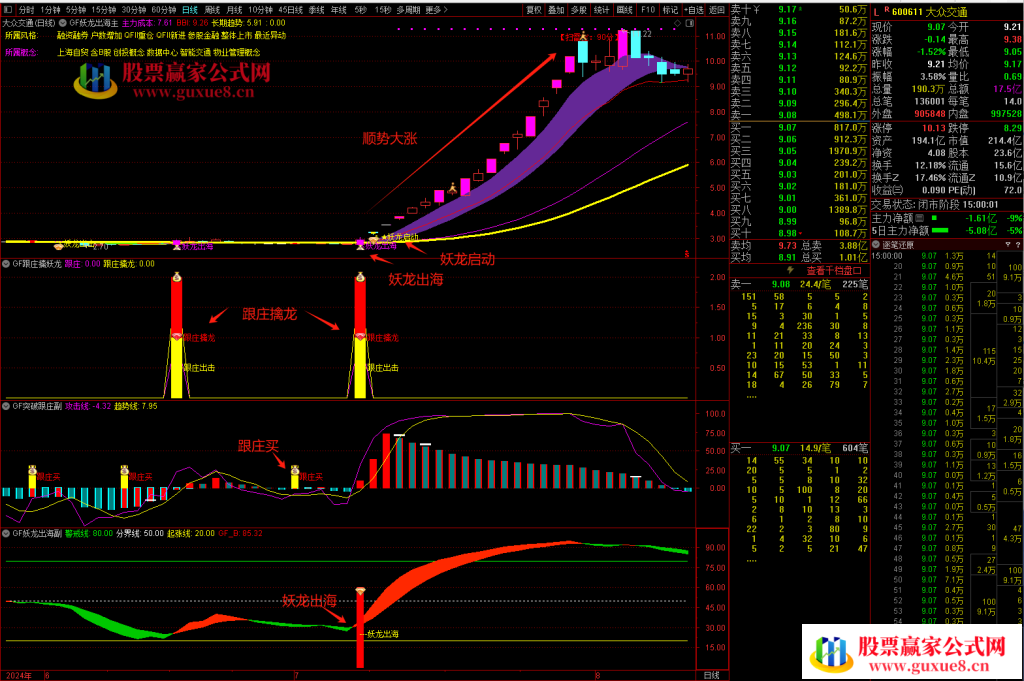
Task: Click the red grid icon at top-left
Action: [9, 9]
